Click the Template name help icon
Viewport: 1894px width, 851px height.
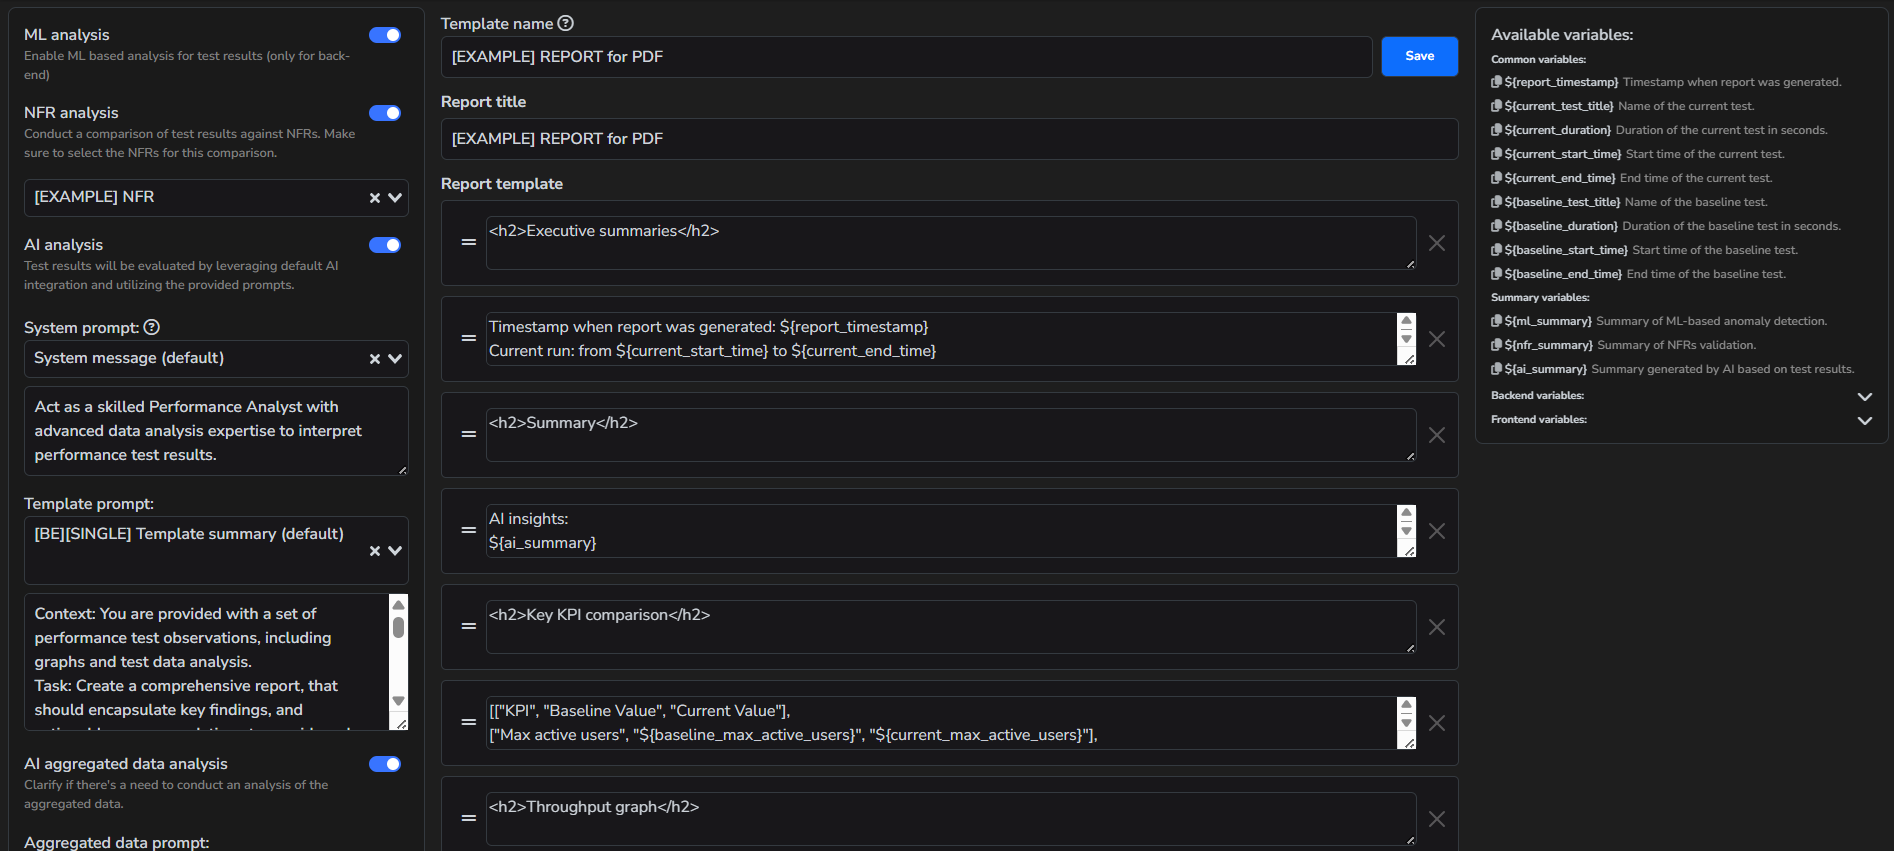(566, 23)
